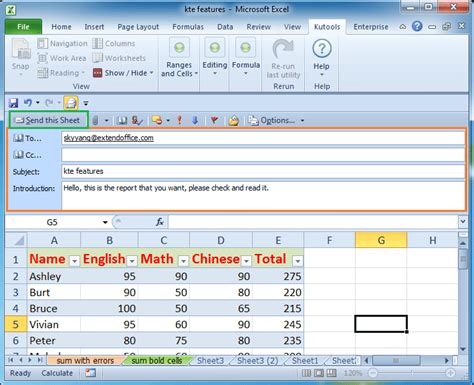
Task: Click into the empty Cc field
Action: click(263, 155)
